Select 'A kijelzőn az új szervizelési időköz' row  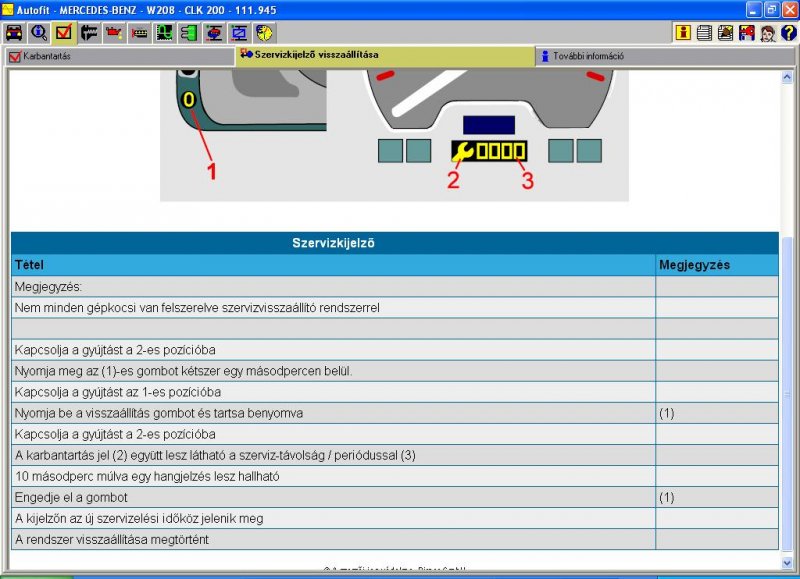pyautogui.click(x=395, y=518)
